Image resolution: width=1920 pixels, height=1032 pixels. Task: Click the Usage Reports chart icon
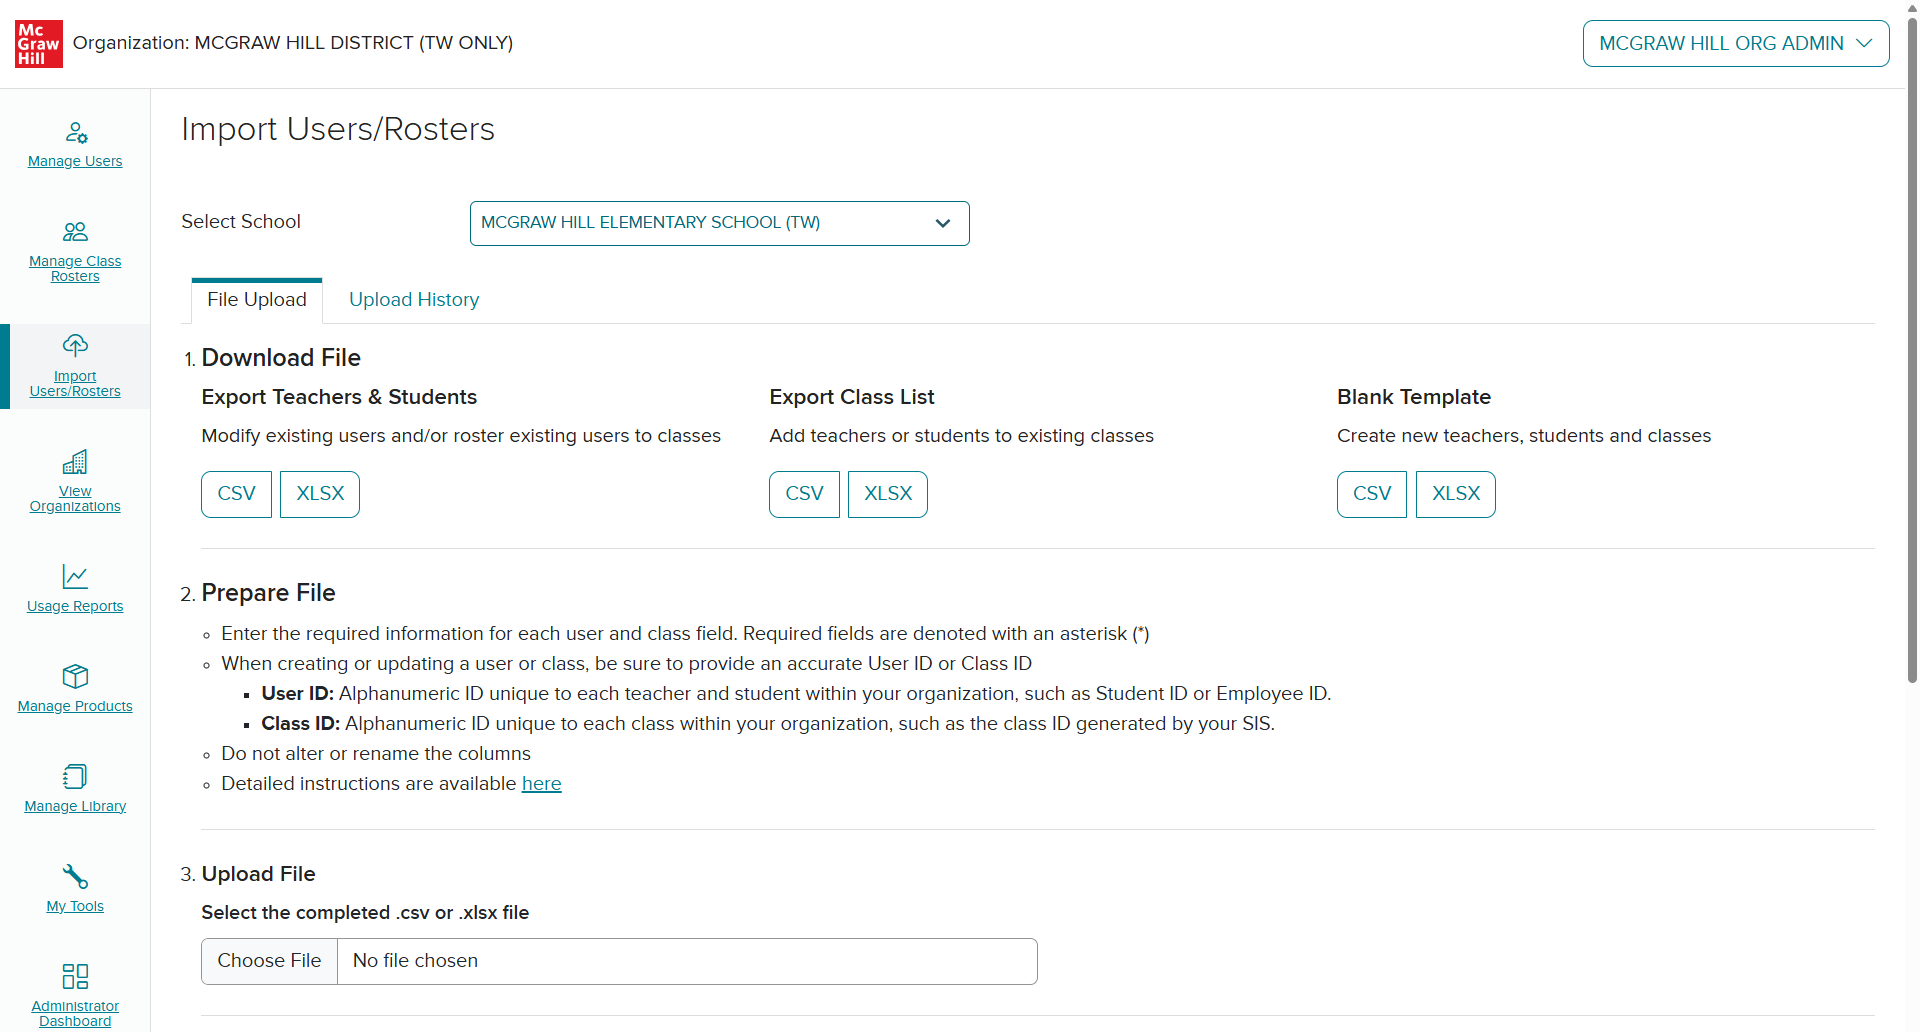(x=75, y=576)
